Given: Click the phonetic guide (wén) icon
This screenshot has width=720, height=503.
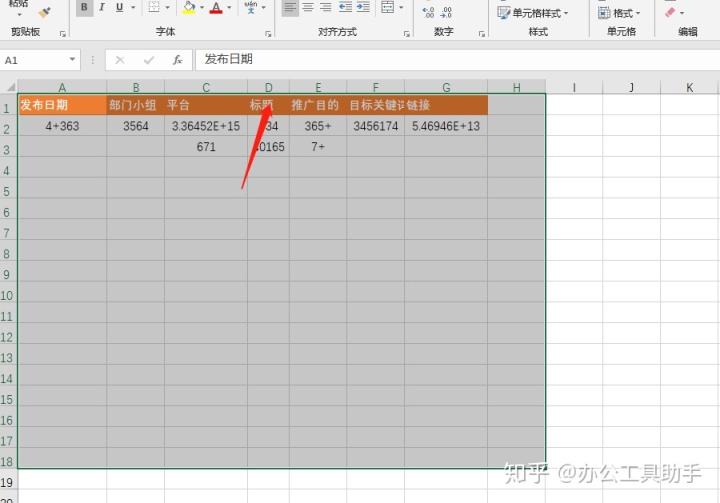Looking at the screenshot, I should [251, 7].
